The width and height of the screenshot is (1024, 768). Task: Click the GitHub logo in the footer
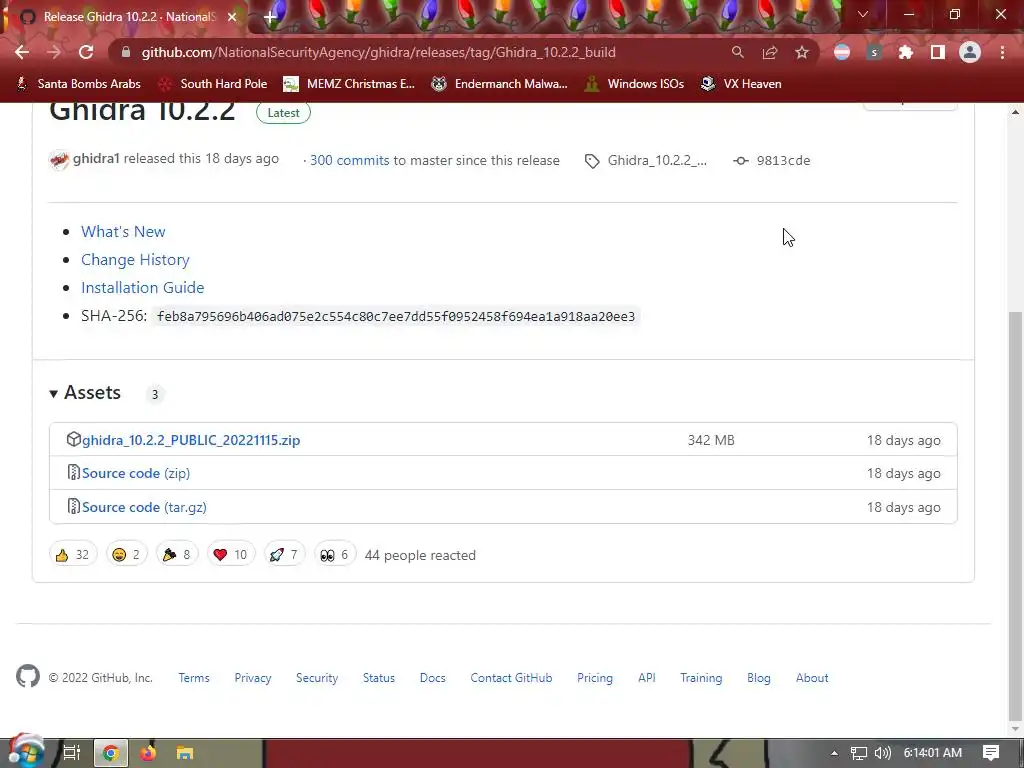point(28,677)
